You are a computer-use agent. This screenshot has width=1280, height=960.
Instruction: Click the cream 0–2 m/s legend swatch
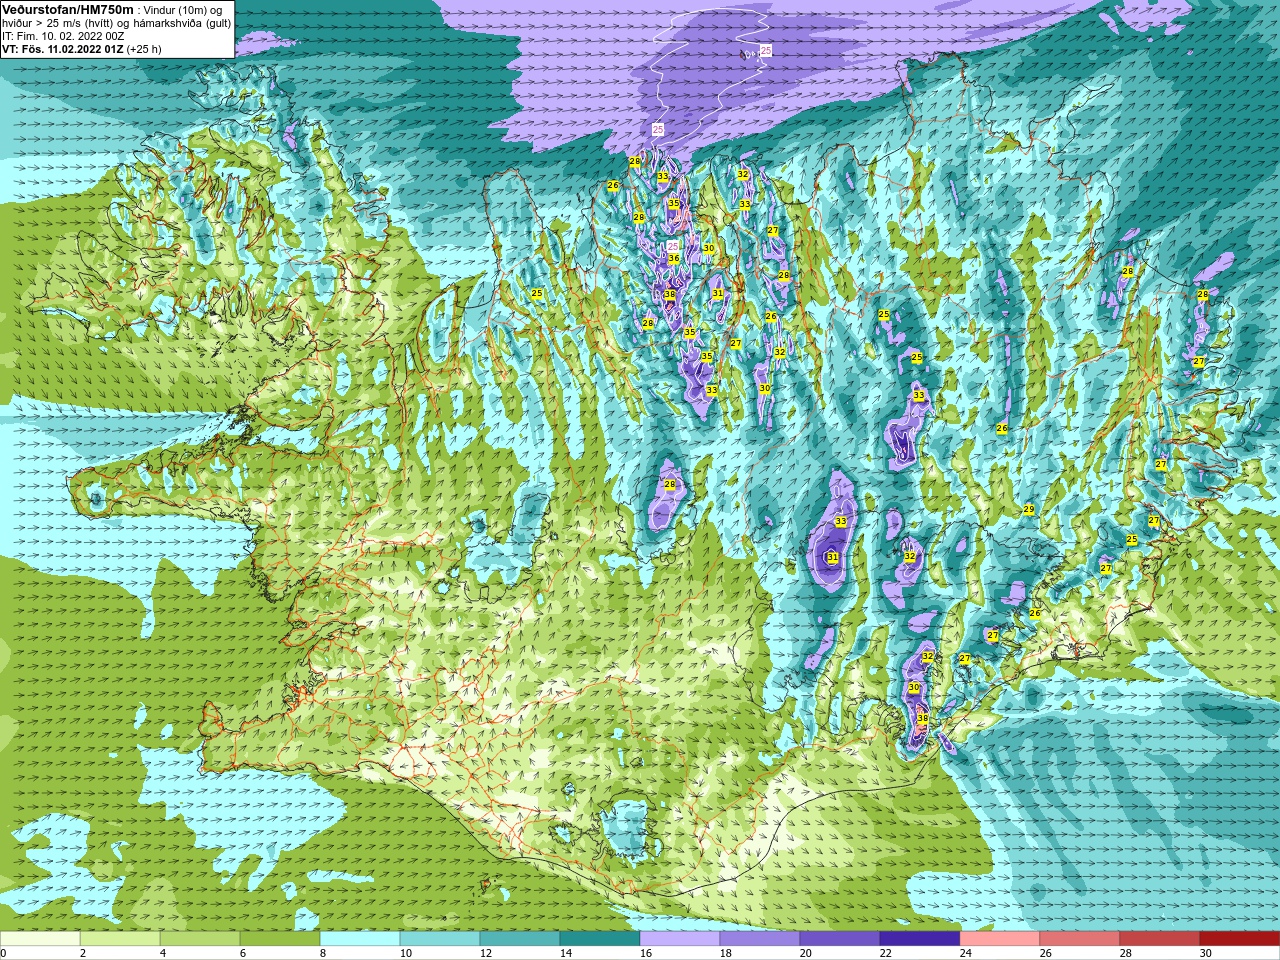[x=40, y=939]
